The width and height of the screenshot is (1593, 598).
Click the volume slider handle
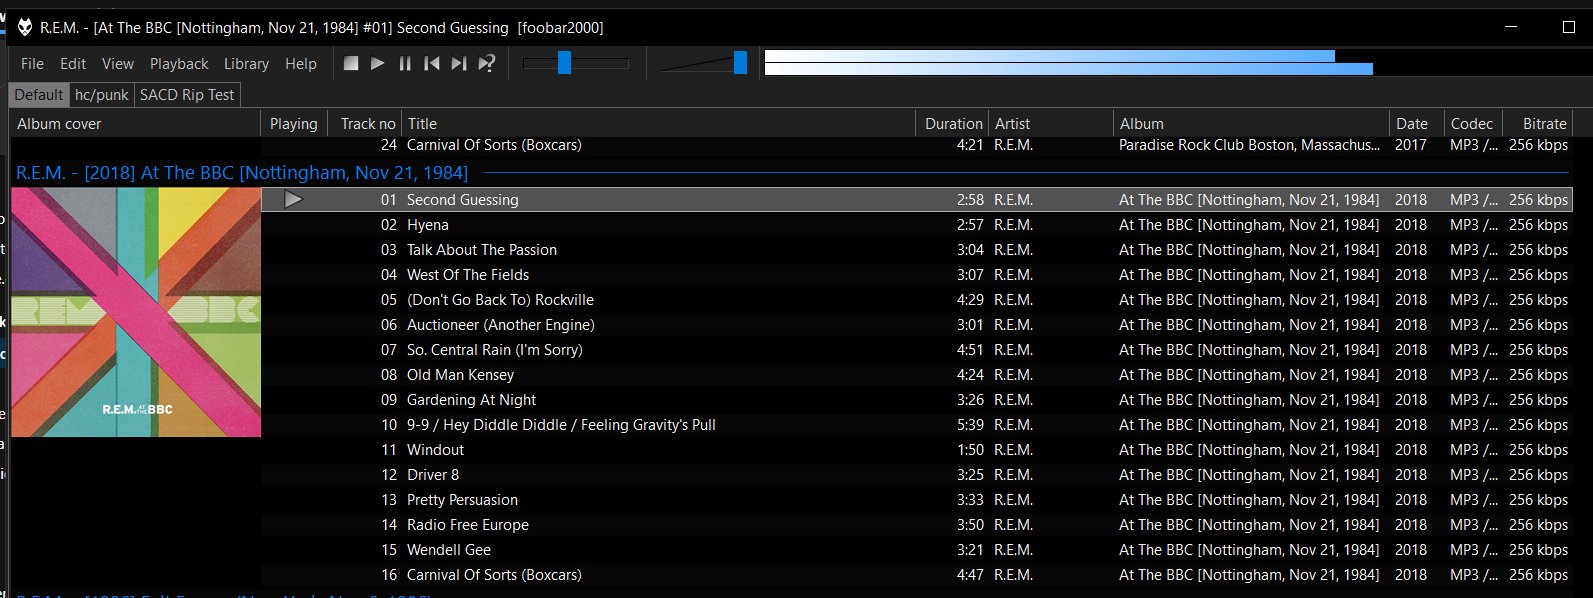click(740, 63)
